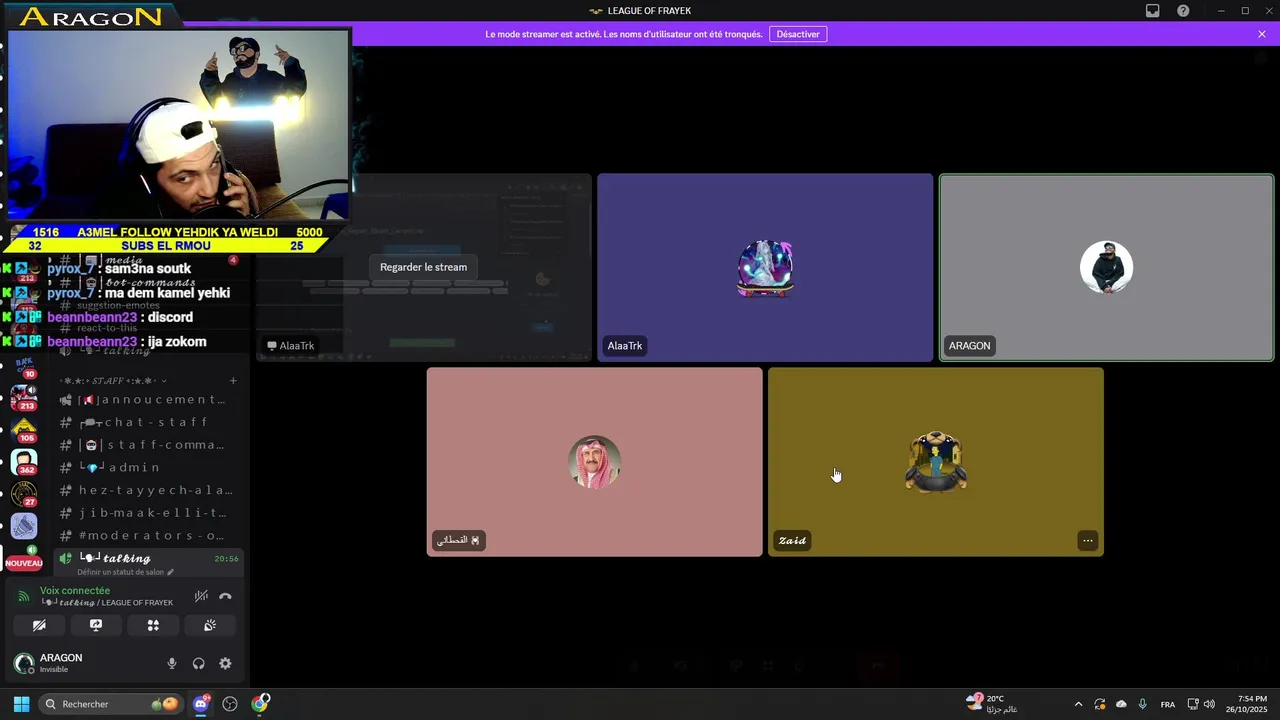The image size is (1280, 720).
Task: Disable streamer mode with the Désactiver button
Action: [798, 34]
